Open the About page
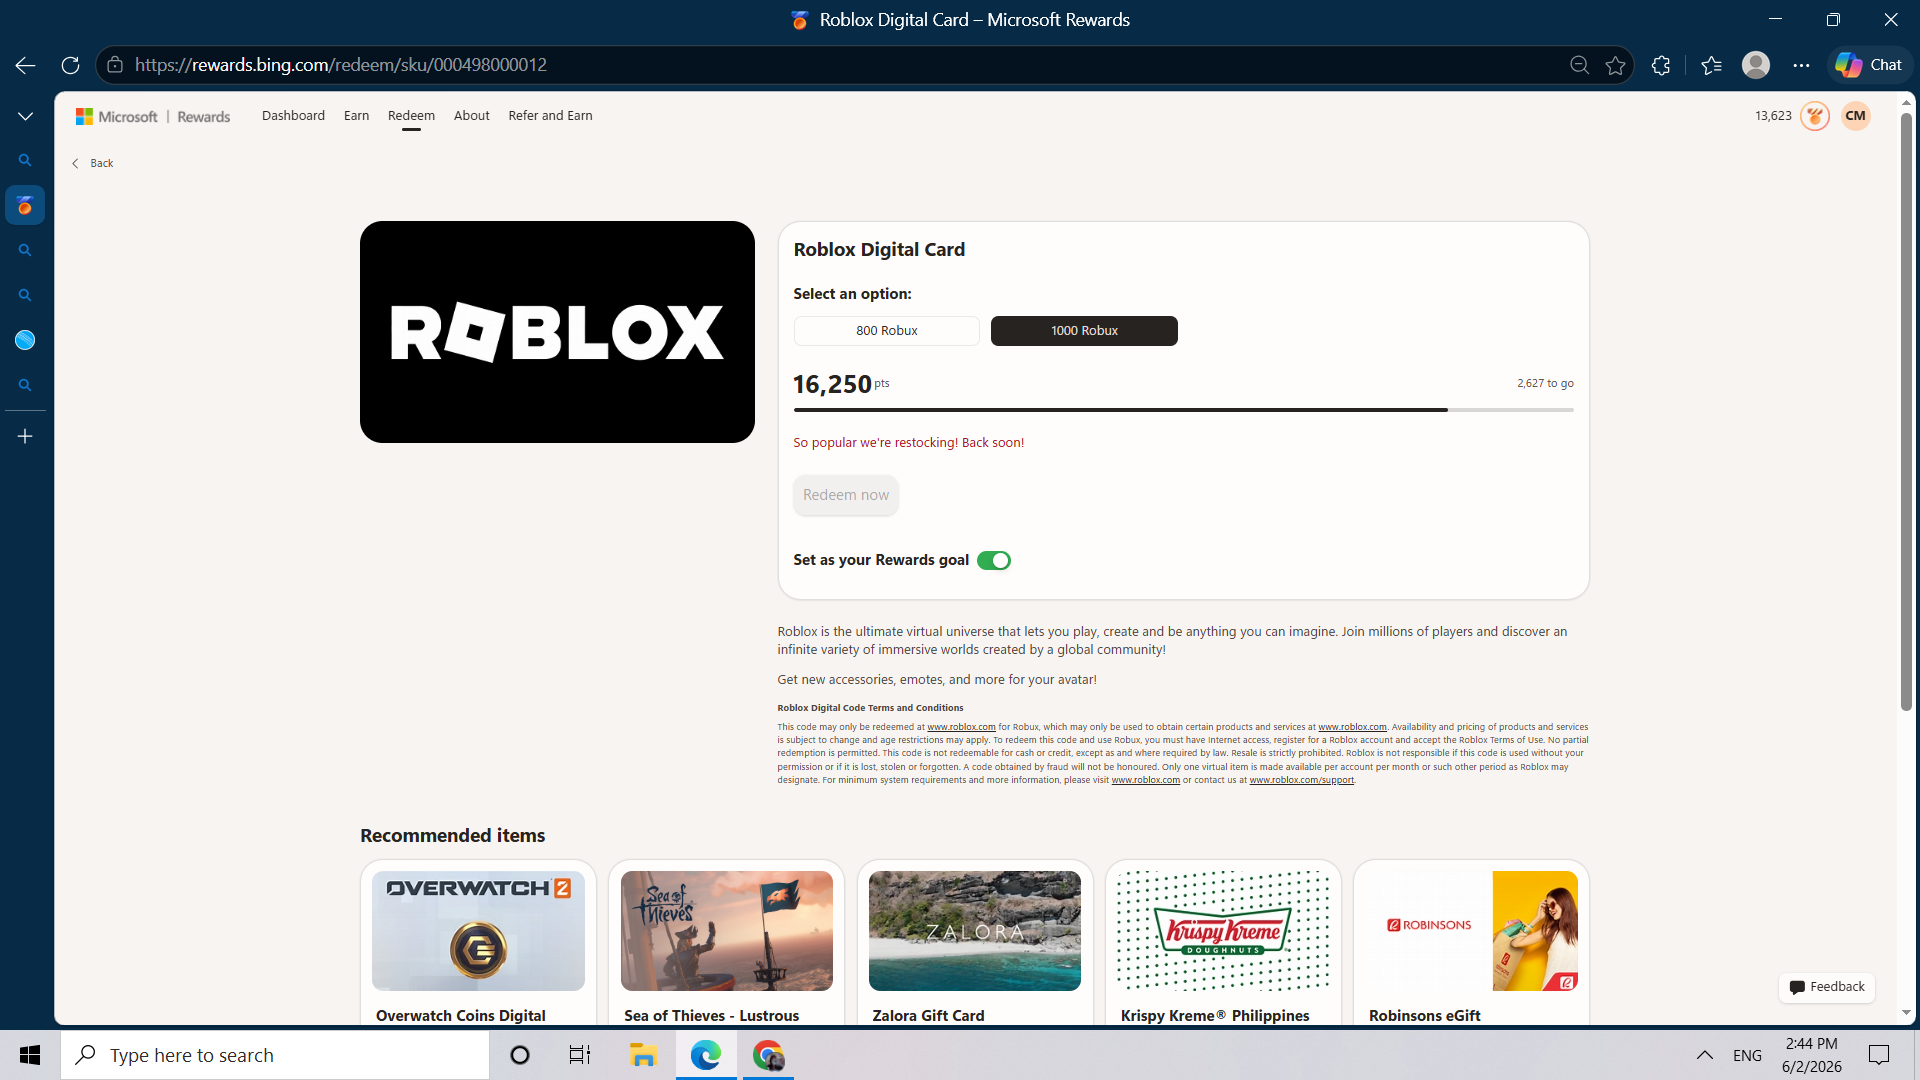Image resolution: width=1920 pixels, height=1080 pixels. [471, 116]
